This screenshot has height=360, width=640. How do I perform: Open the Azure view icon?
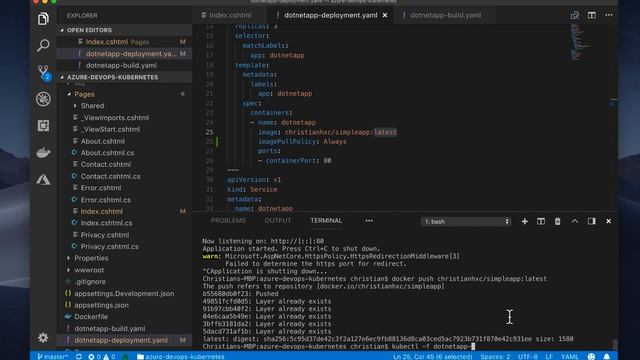pos(43,179)
